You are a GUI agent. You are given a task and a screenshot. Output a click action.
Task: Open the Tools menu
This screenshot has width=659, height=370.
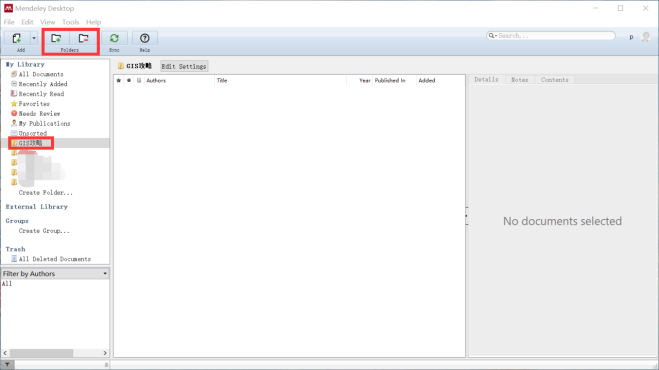coord(71,22)
